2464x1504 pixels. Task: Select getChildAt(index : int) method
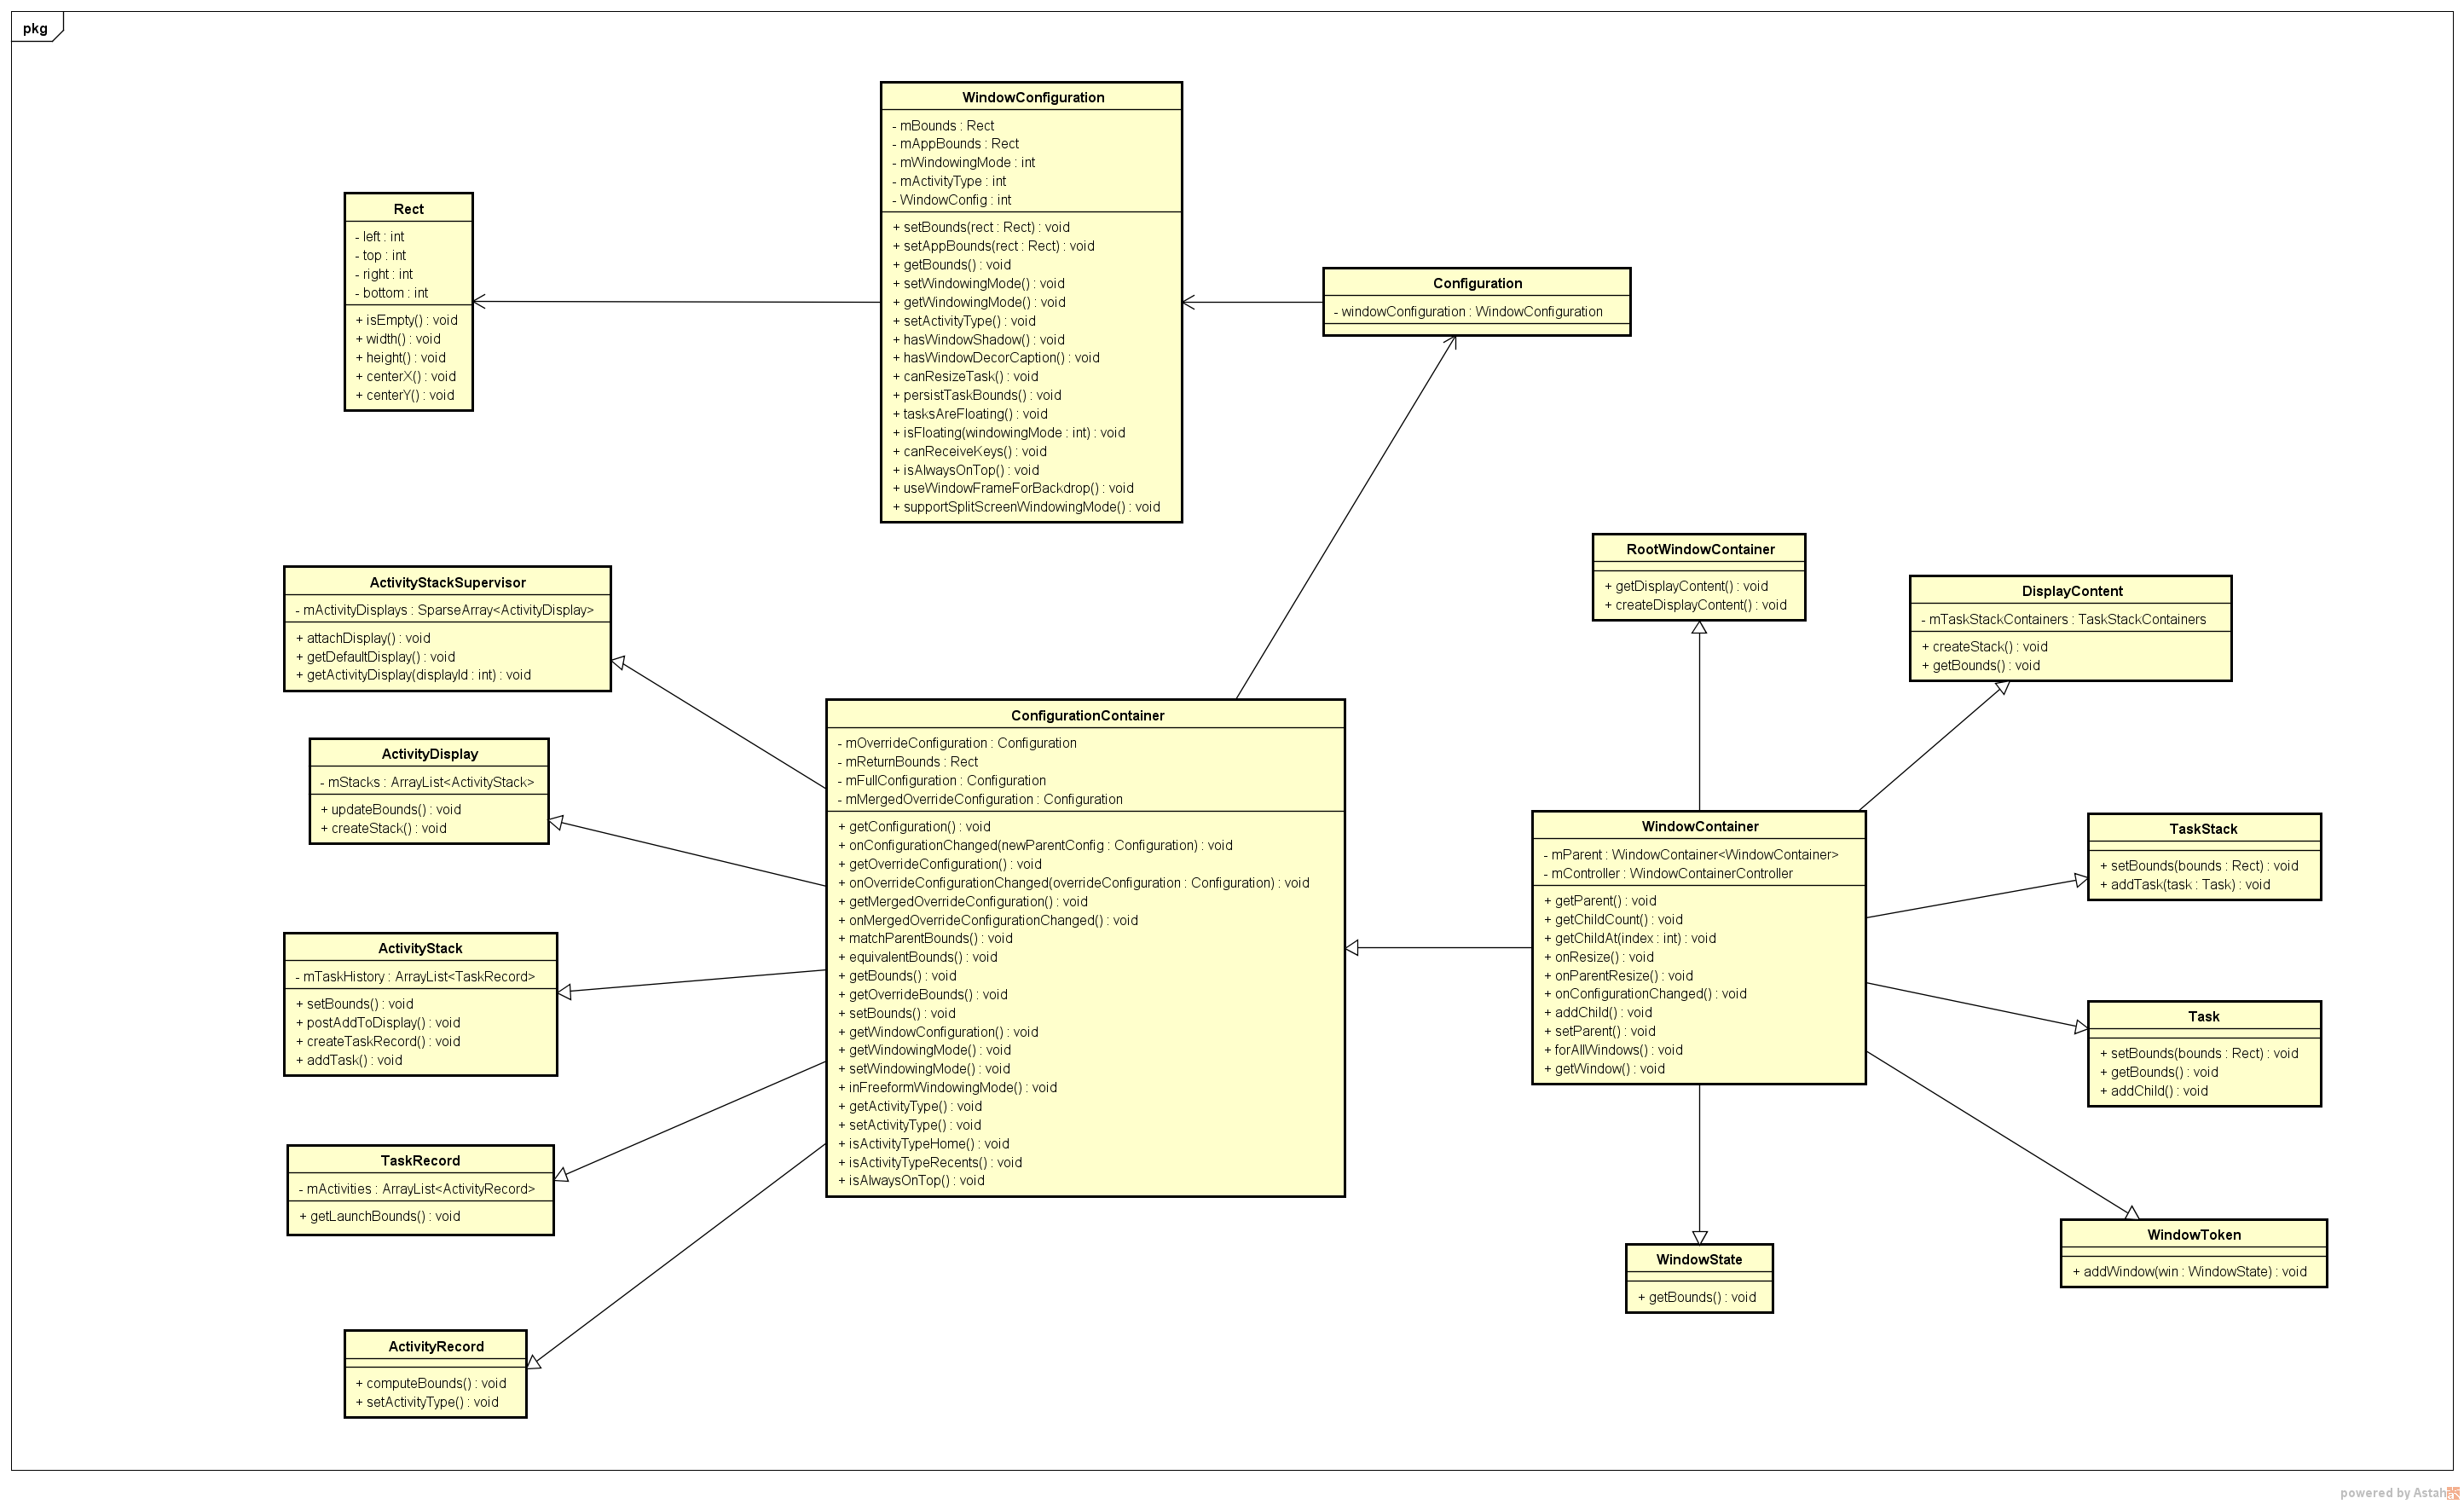(1630, 938)
